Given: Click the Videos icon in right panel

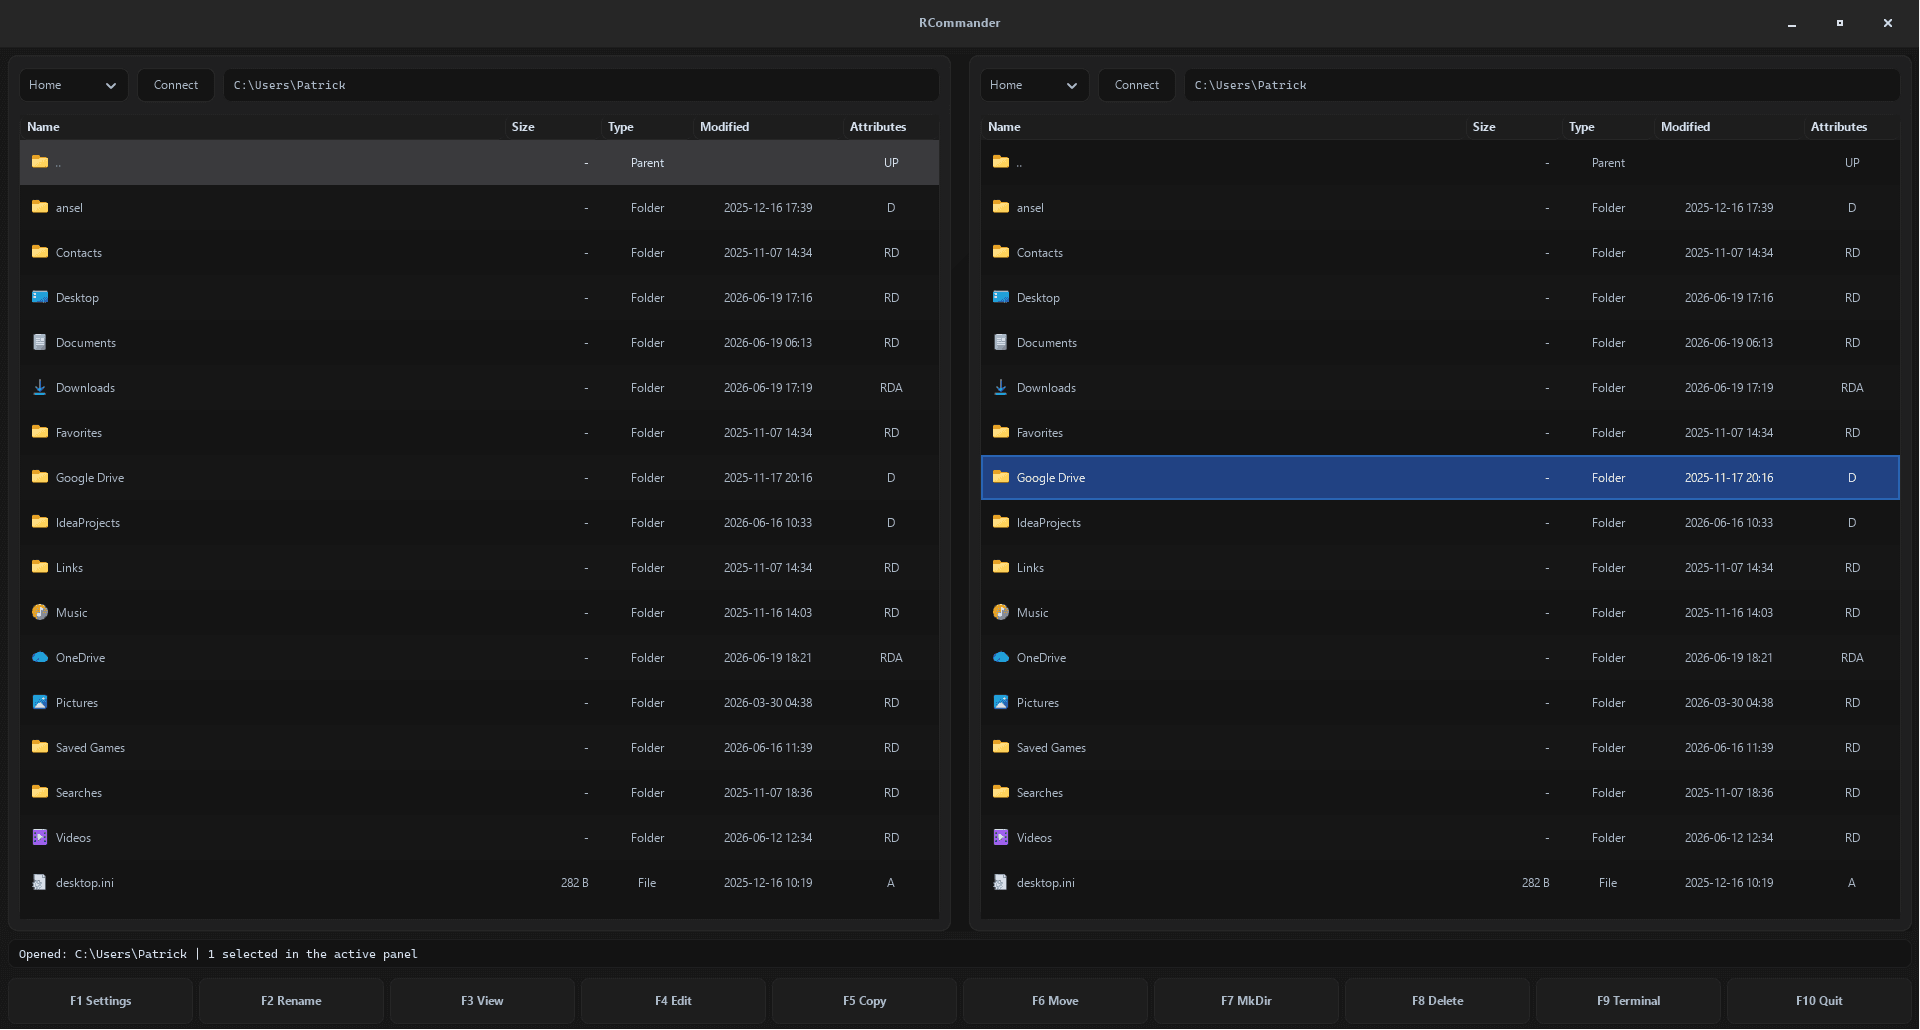Looking at the screenshot, I should point(1001,837).
